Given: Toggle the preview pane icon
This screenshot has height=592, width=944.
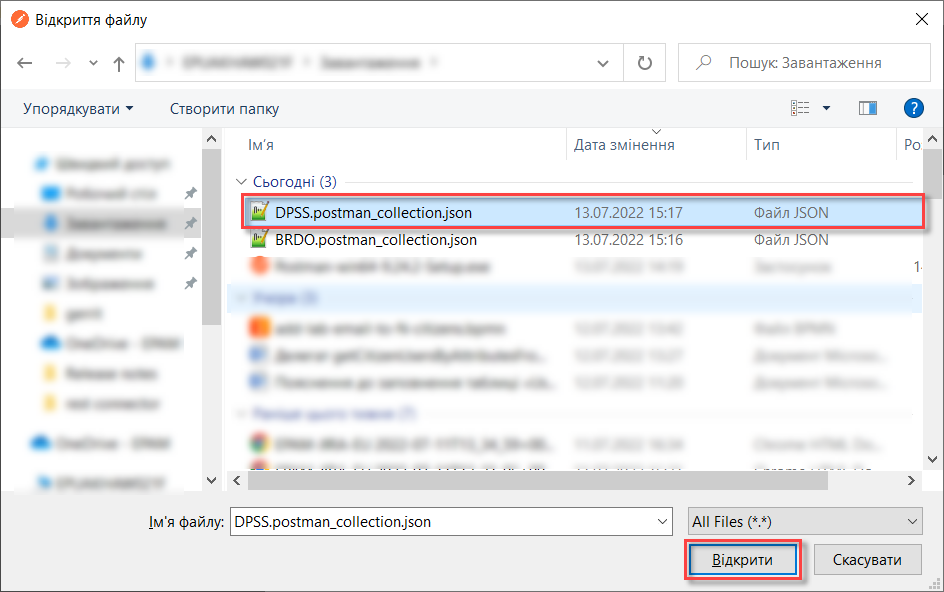Looking at the screenshot, I should (868, 108).
